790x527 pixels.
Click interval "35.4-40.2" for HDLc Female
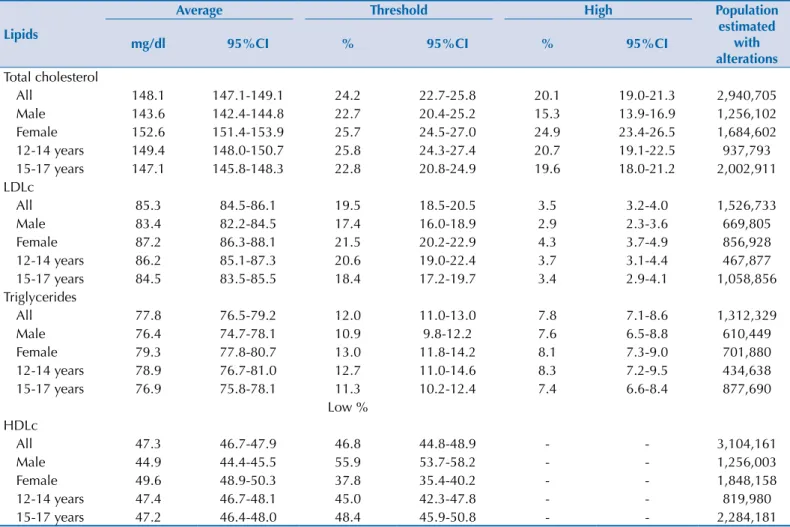[x=447, y=481]
